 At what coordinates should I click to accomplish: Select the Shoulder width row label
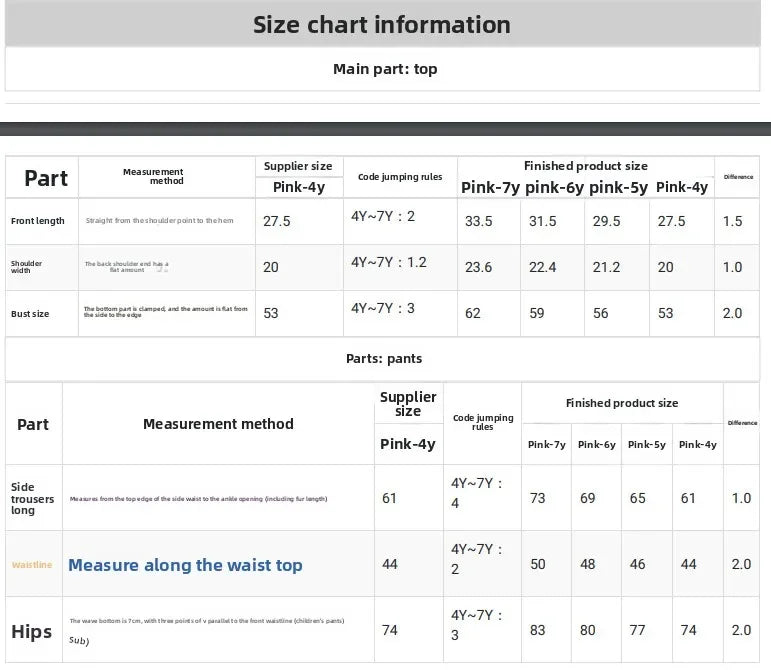(x=27, y=266)
